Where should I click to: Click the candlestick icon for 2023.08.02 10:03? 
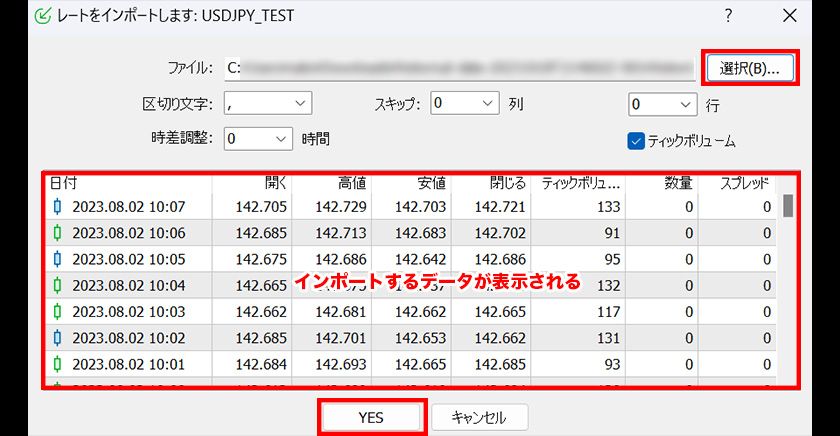(x=57, y=312)
